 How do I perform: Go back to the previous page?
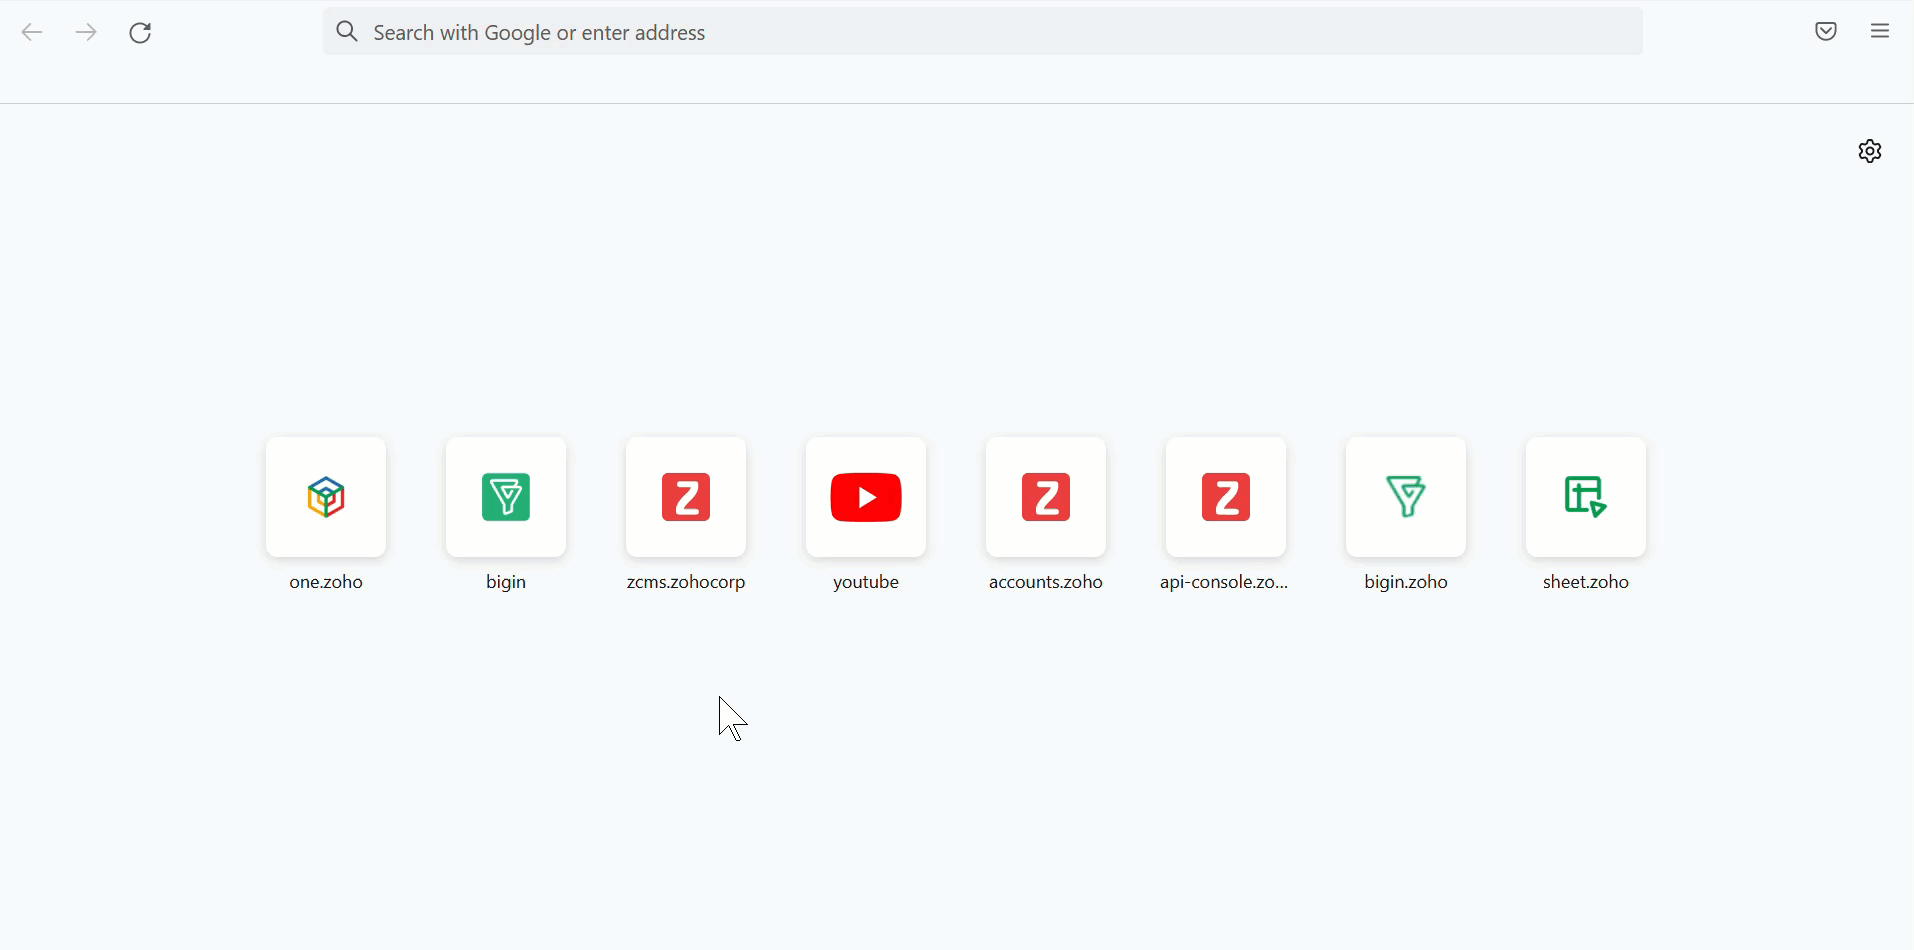pyautogui.click(x=32, y=33)
